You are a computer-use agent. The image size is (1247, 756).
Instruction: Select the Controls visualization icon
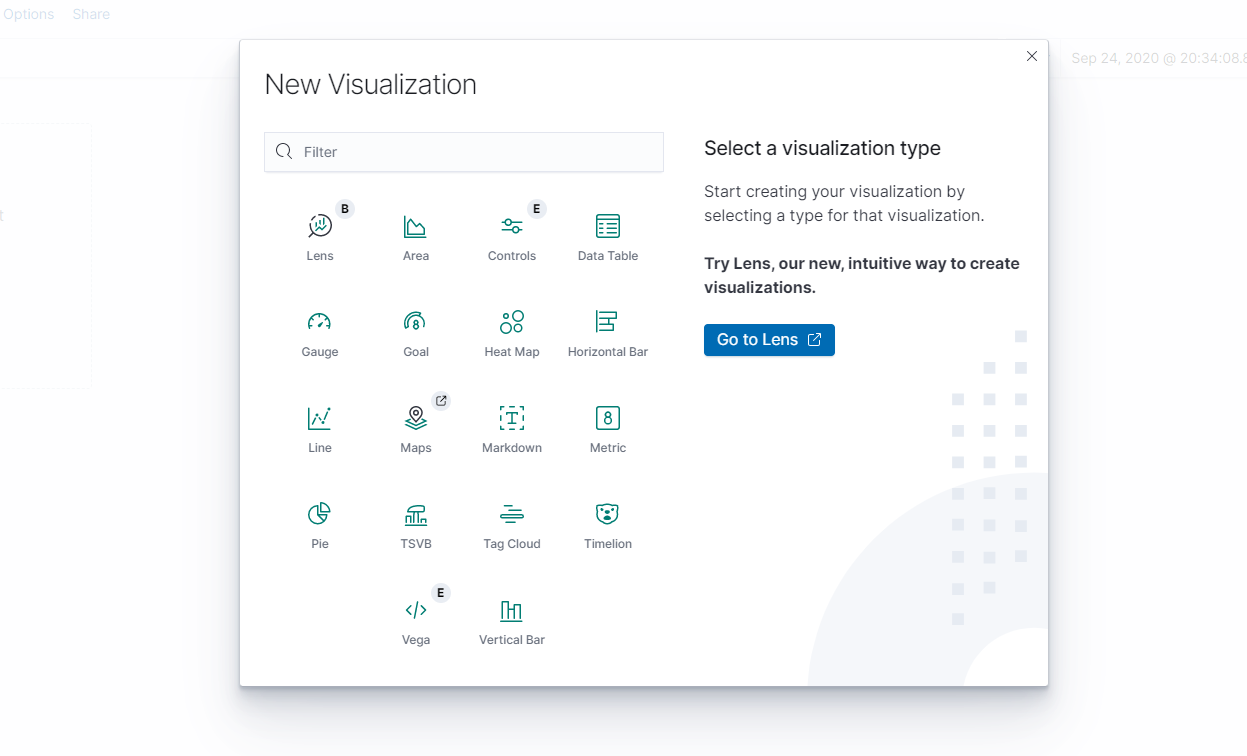(x=511, y=226)
